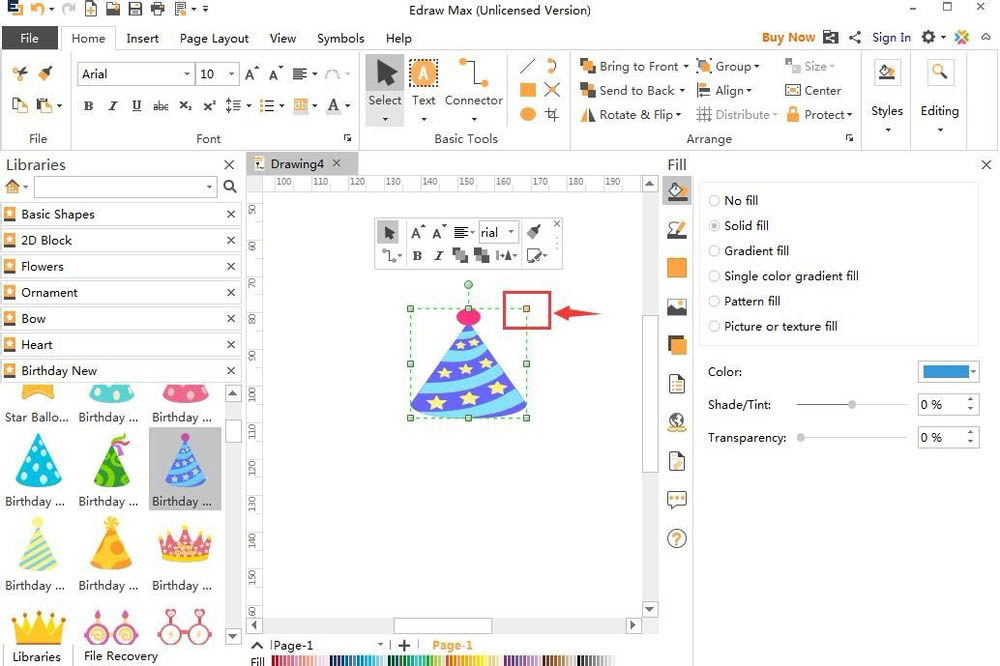Open the font name Arial dropdown

tap(187, 74)
